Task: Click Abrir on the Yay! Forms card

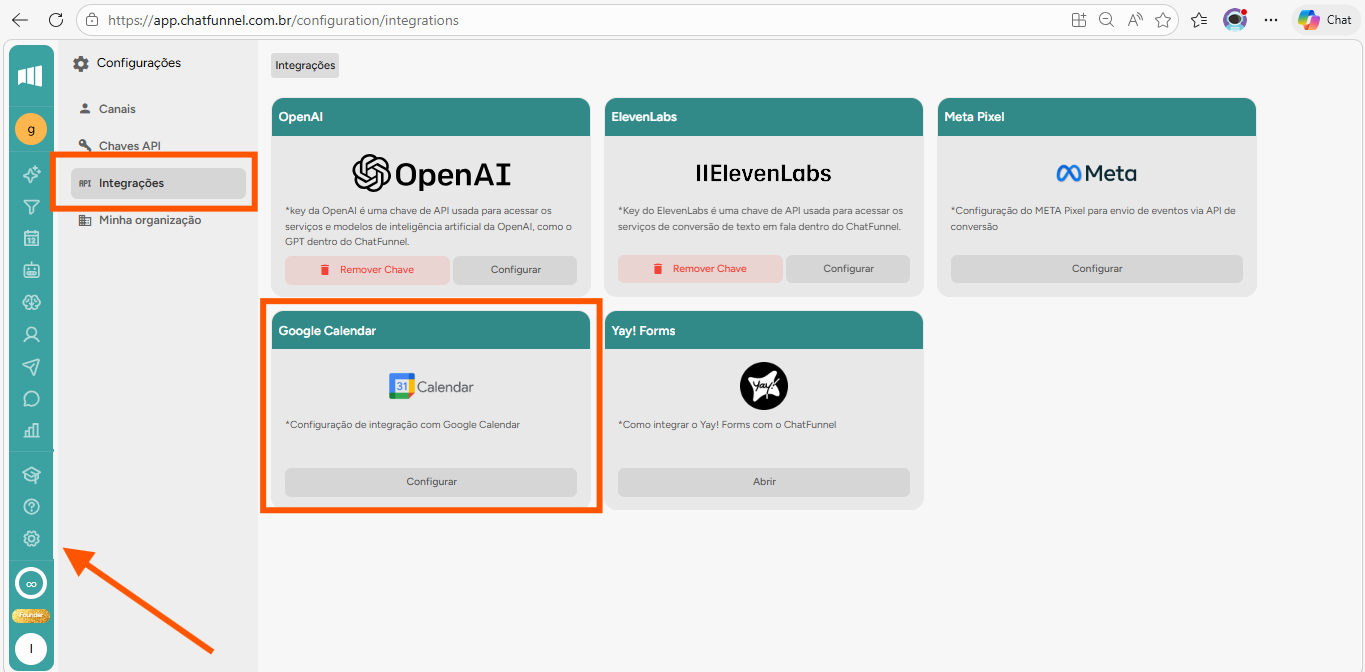Action: click(x=764, y=482)
